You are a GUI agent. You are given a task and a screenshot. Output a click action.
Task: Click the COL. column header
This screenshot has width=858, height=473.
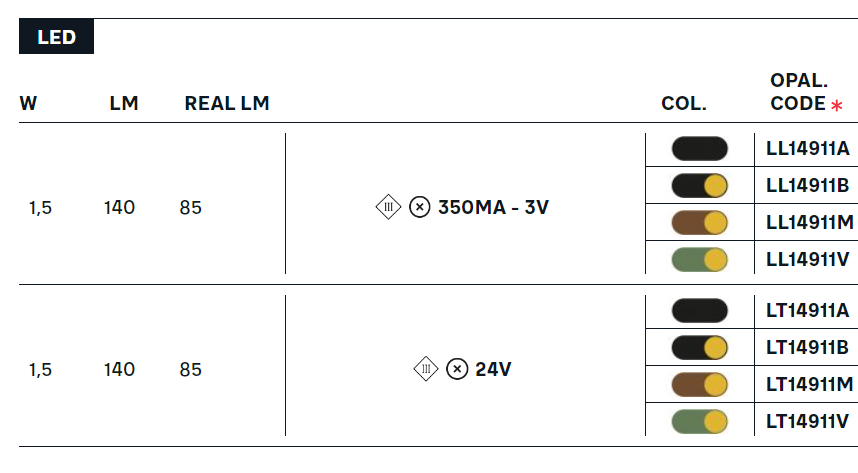click(684, 103)
